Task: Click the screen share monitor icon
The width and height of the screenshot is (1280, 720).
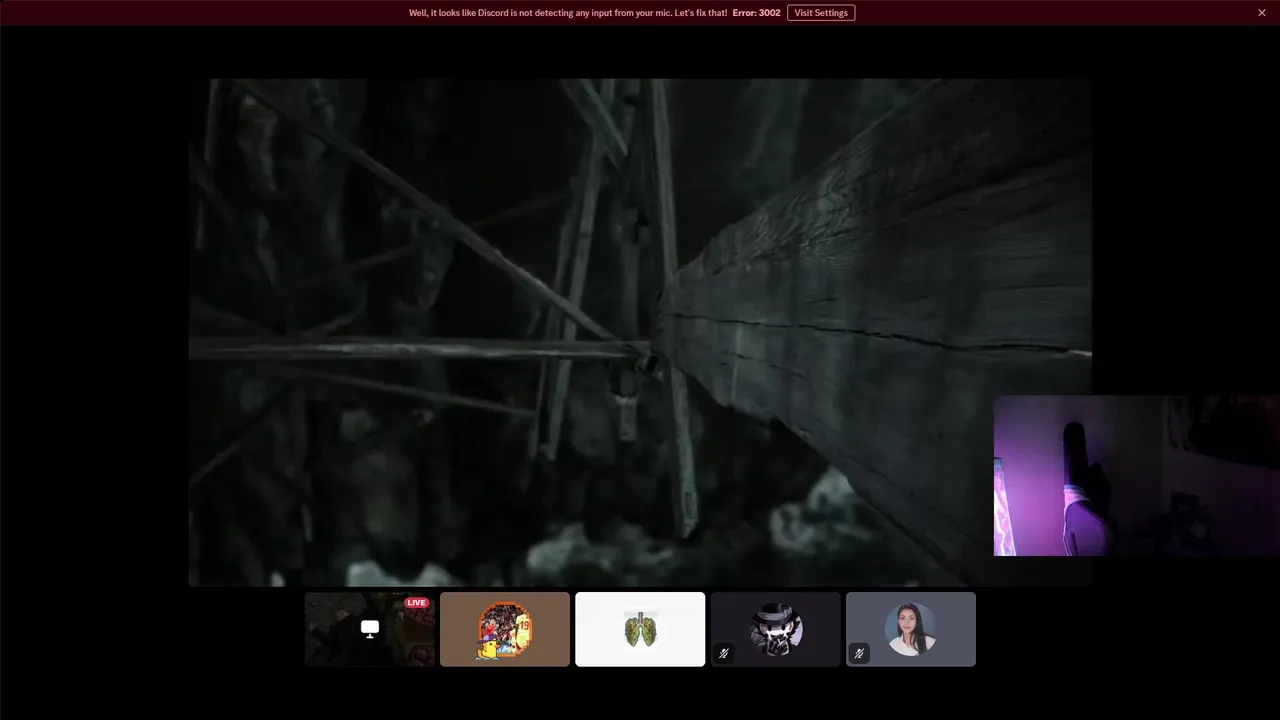Action: click(370, 629)
